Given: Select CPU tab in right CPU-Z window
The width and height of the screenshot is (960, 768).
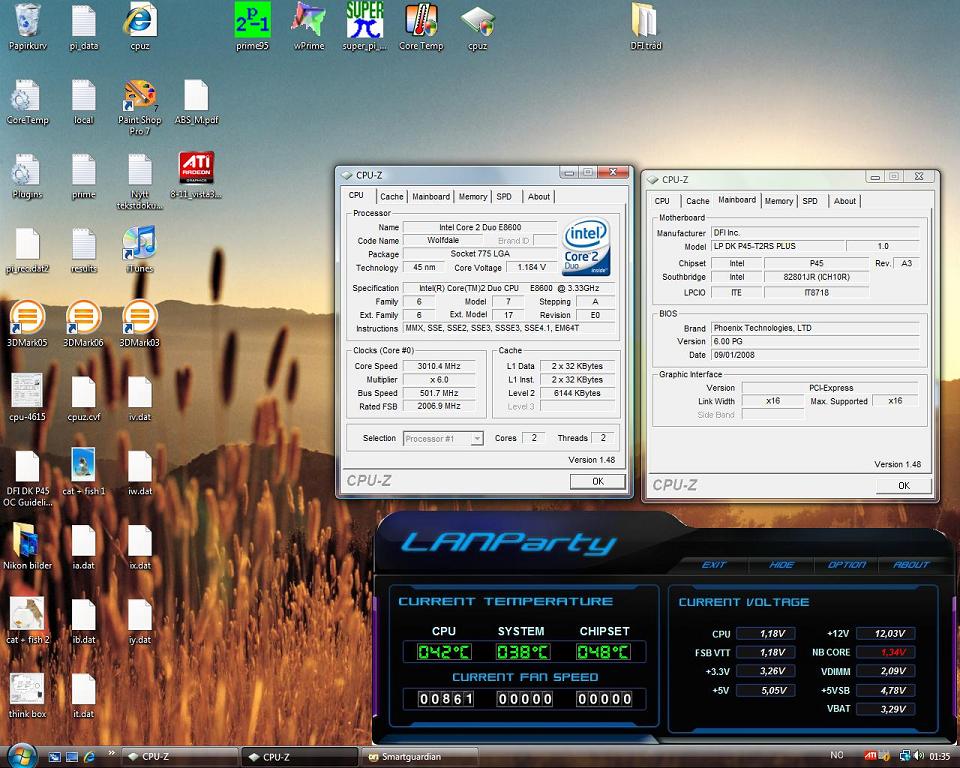Looking at the screenshot, I should click(662, 201).
